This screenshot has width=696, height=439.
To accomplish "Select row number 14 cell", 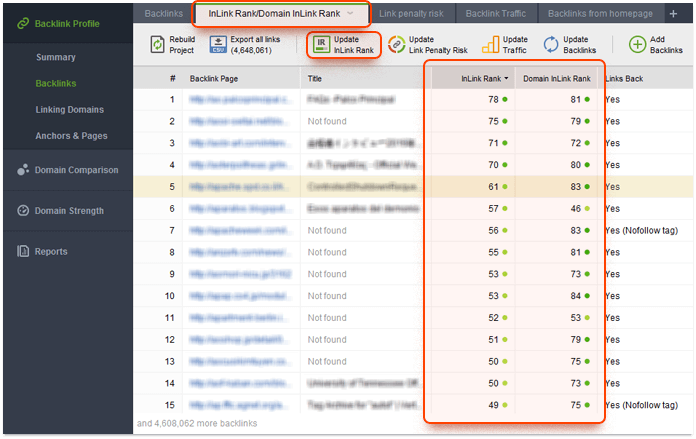I will (x=170, y=384).
